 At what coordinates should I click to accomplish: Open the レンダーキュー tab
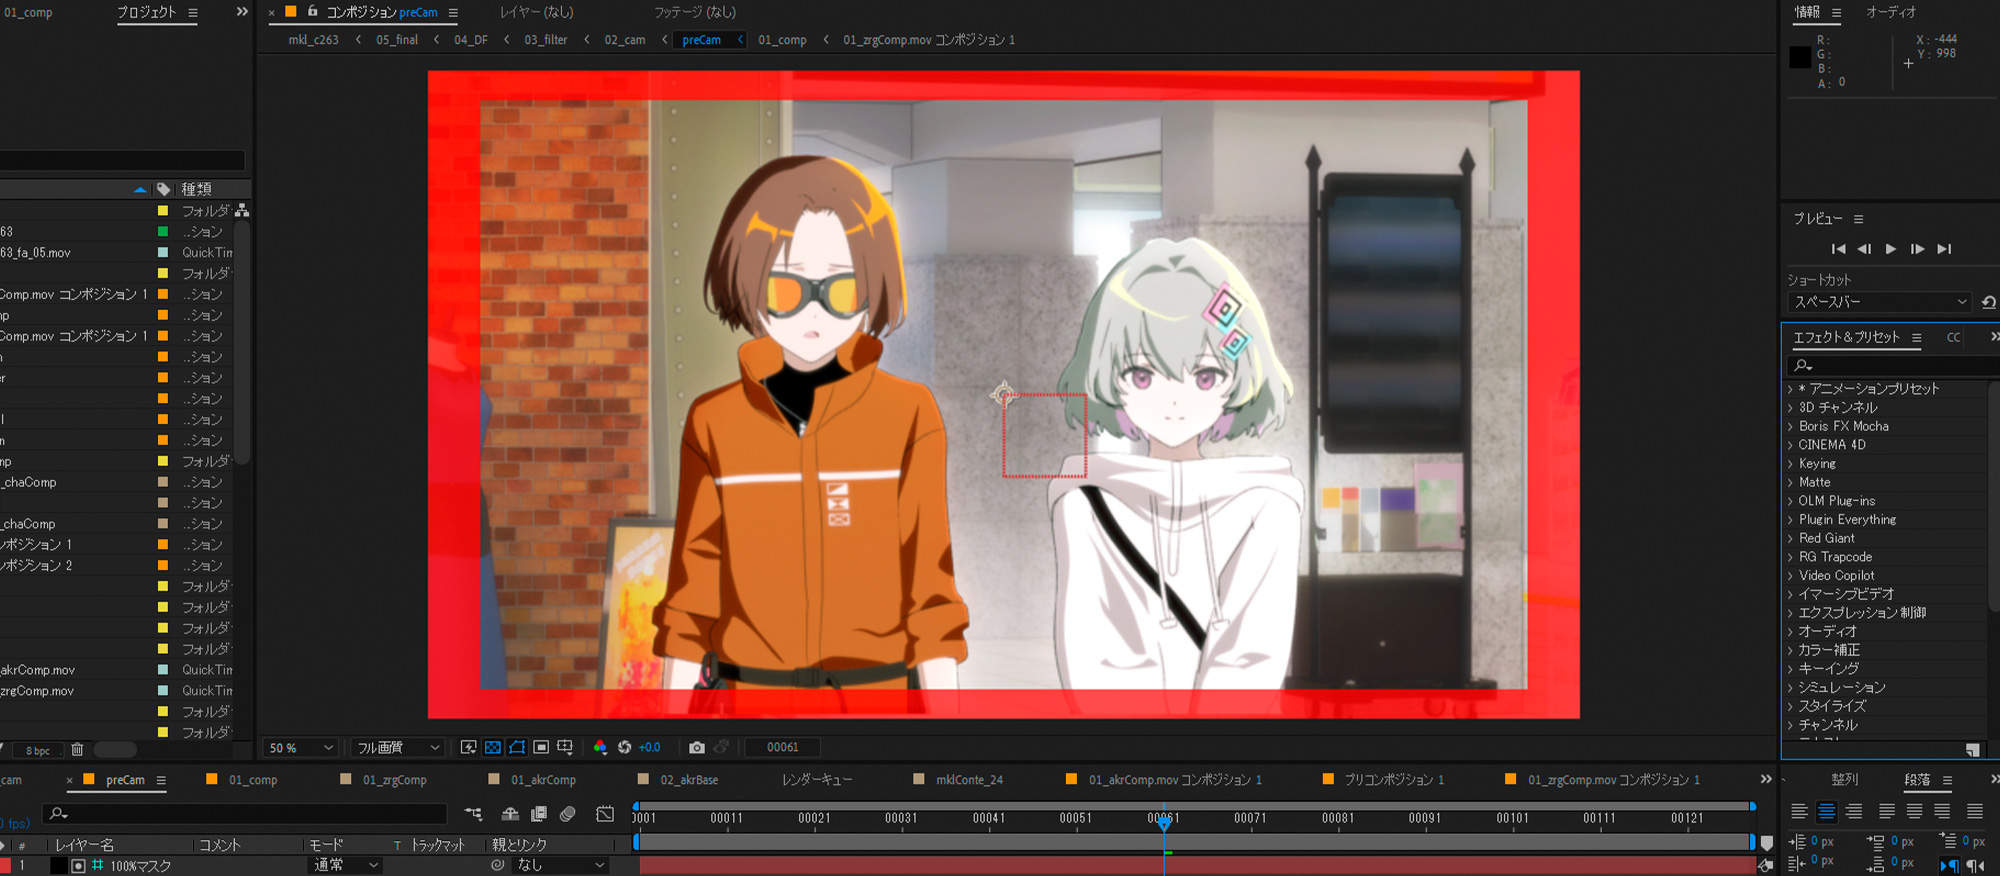click(x=817, y=780)
